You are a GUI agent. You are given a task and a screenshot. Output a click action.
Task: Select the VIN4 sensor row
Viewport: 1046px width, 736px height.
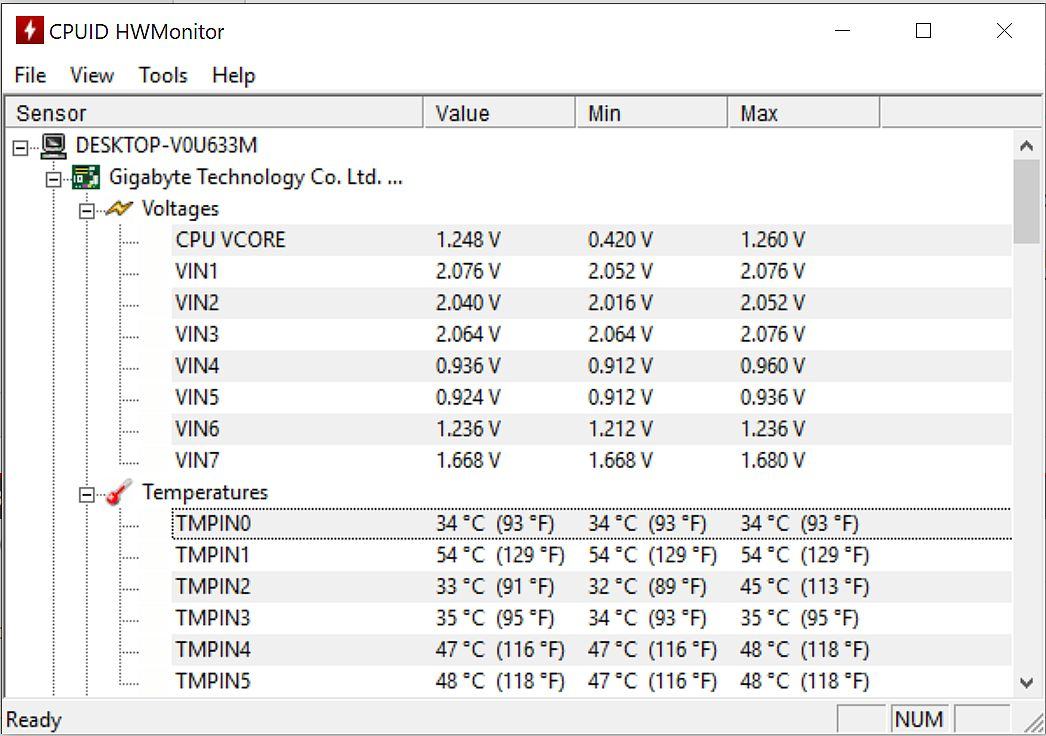(x=592, y=366)
